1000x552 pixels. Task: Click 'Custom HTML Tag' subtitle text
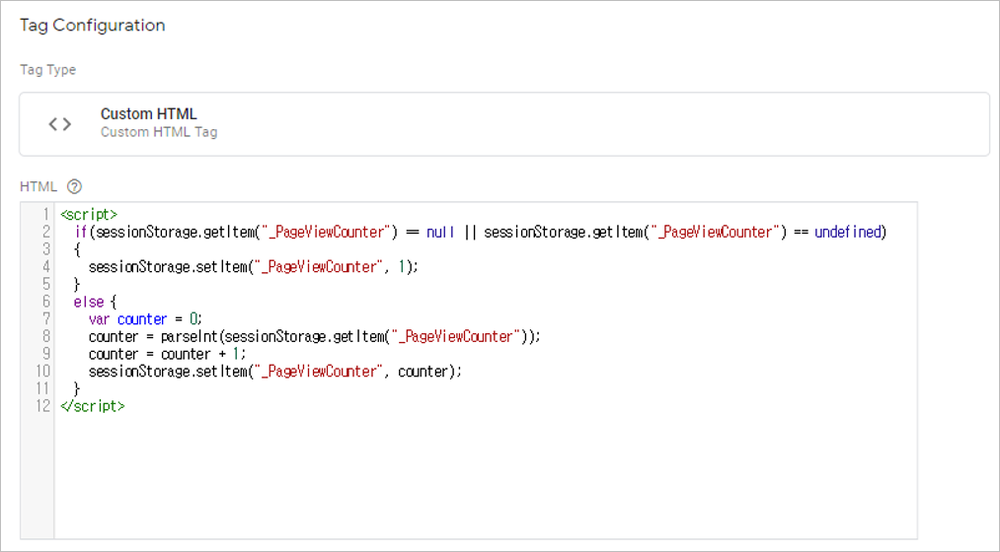pos(159,132)
